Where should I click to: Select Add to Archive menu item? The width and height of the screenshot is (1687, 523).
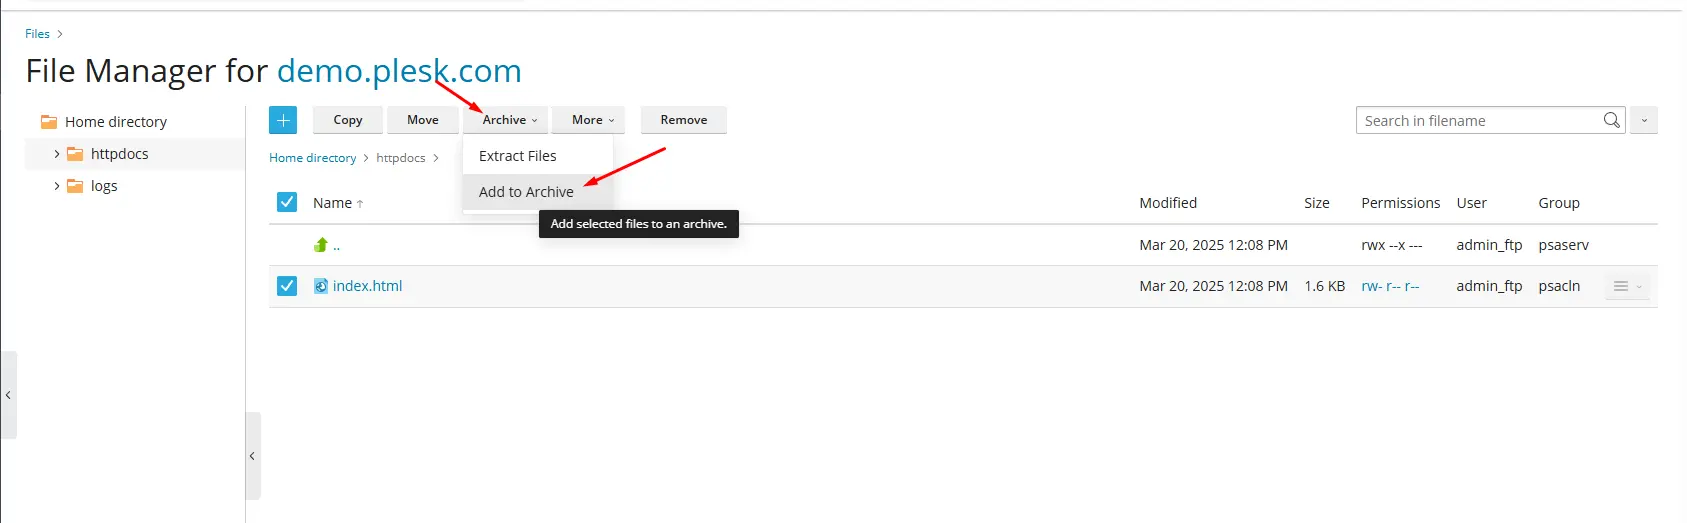coord(526,192)
